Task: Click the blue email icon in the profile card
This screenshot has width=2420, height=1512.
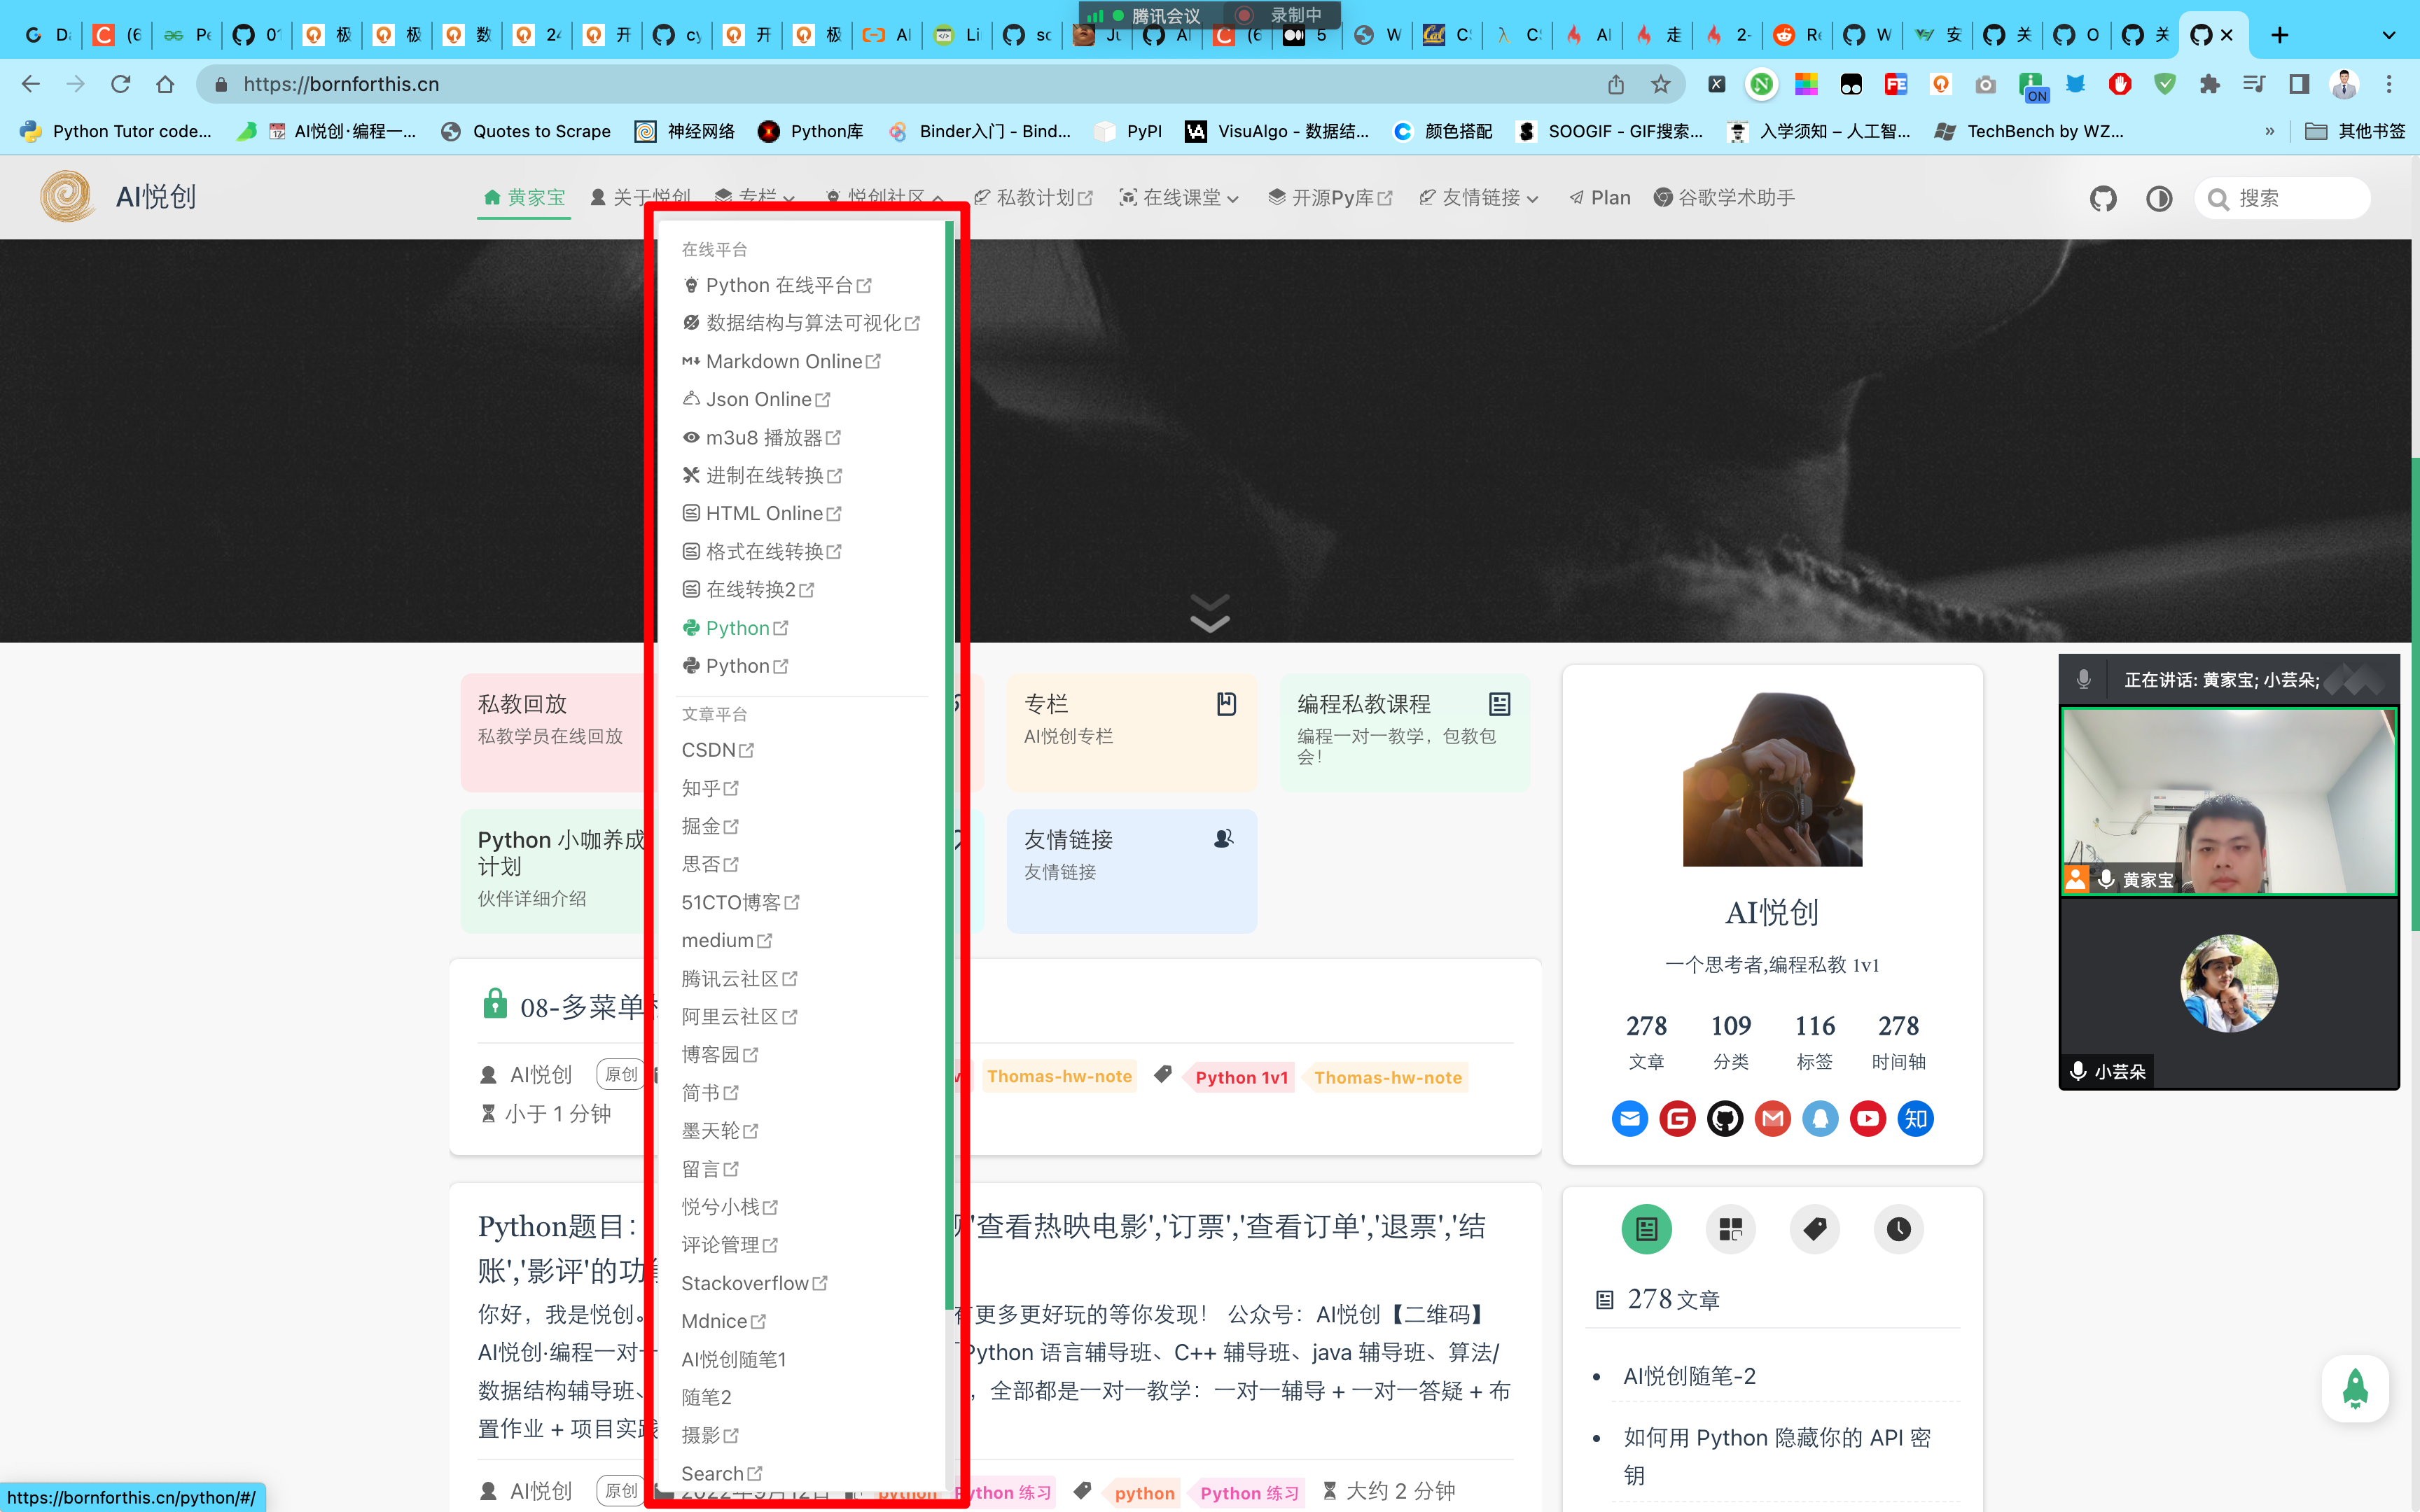Action: tap(1629, 1118)
